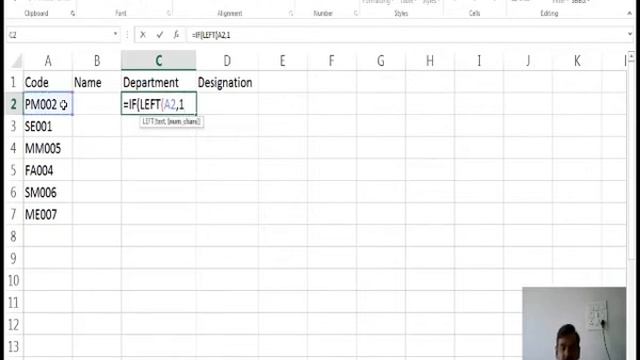Select column H header
Image resolution: width=640 pixels, height=360 pixels.
pyautogui.click(x=430, y=61)
